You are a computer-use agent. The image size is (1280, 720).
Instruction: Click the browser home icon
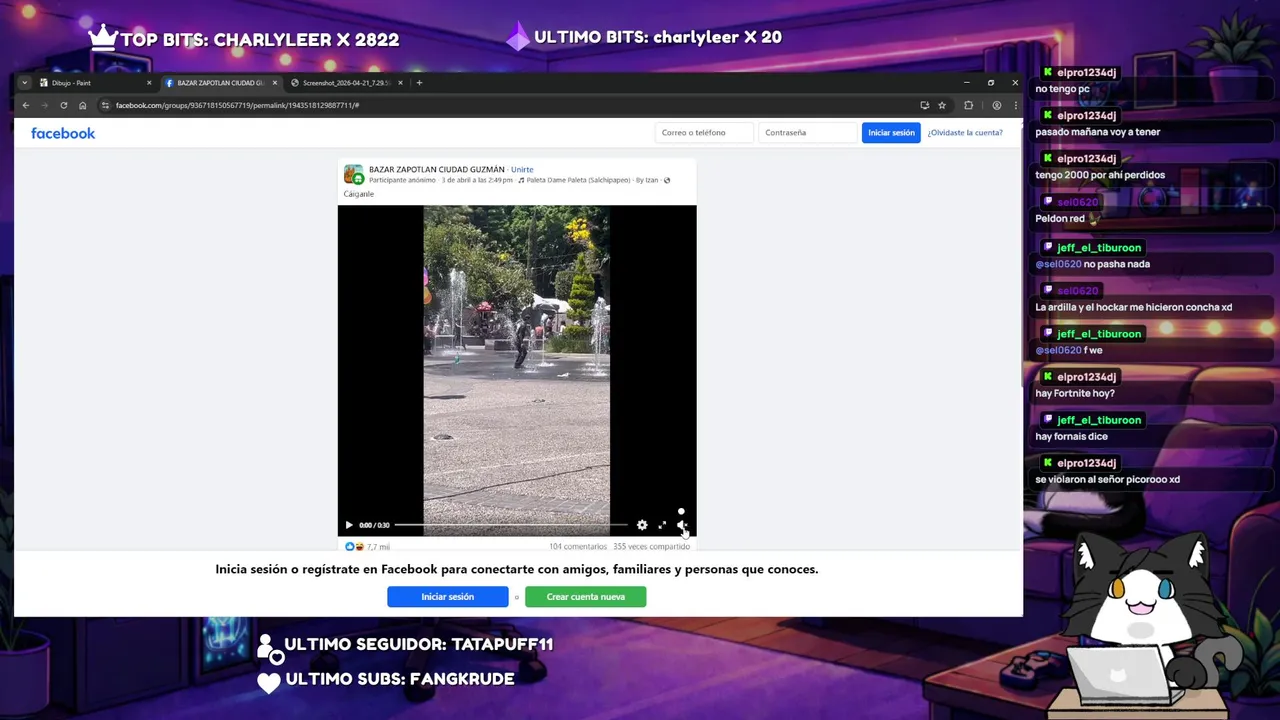coord(83,105)
